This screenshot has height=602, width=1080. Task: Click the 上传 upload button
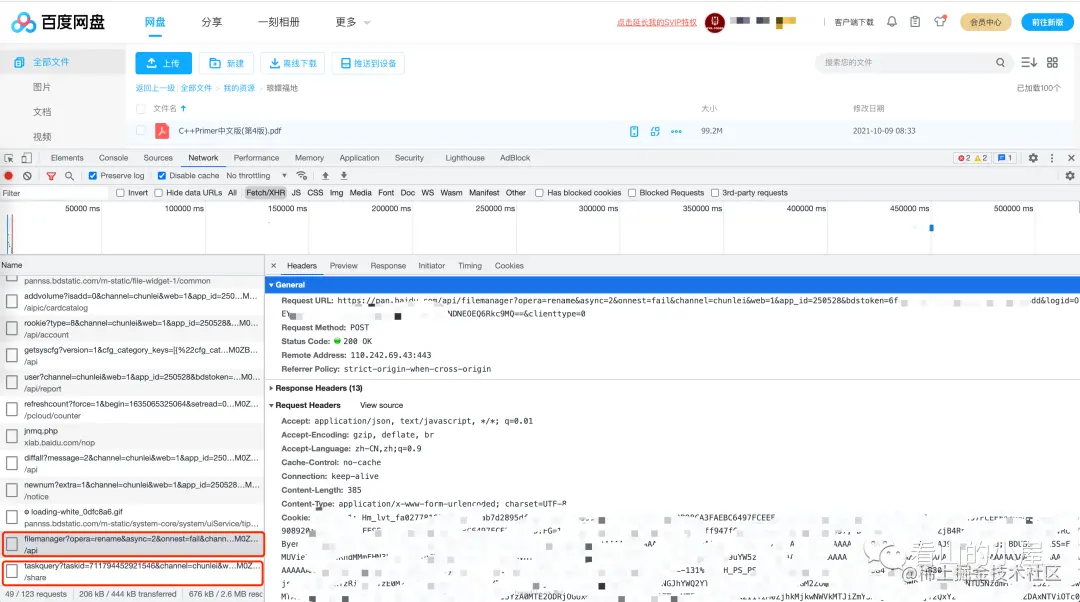(163, 63)
